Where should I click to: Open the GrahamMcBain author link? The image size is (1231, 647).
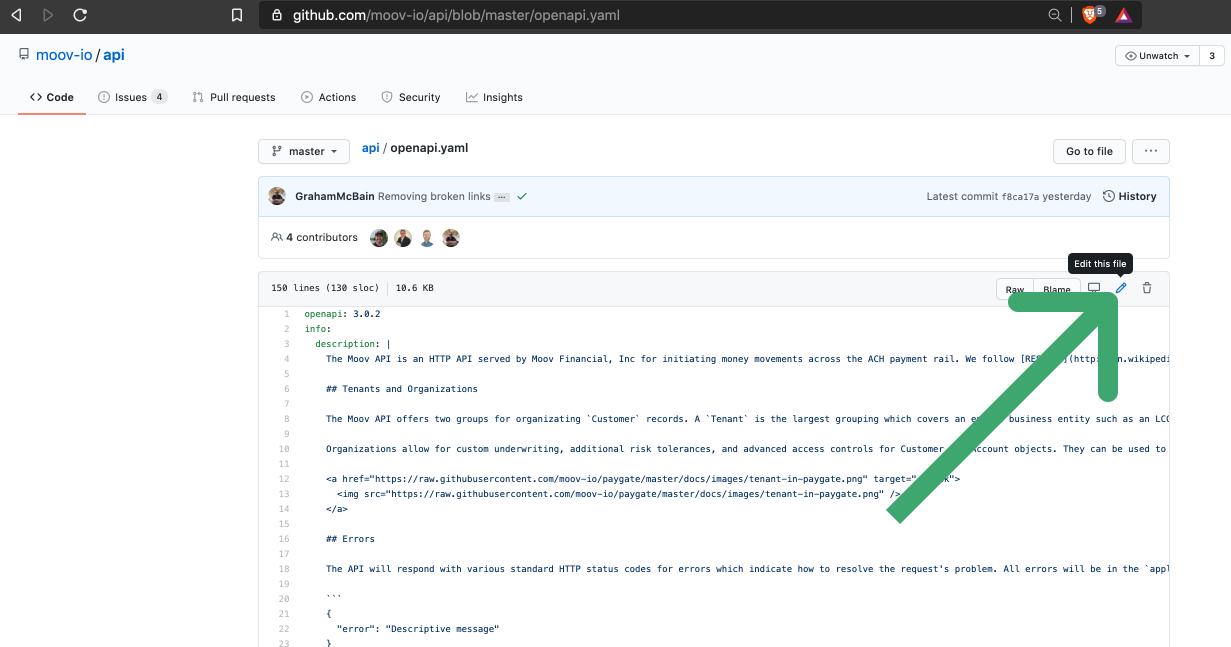tap(335, 196)
